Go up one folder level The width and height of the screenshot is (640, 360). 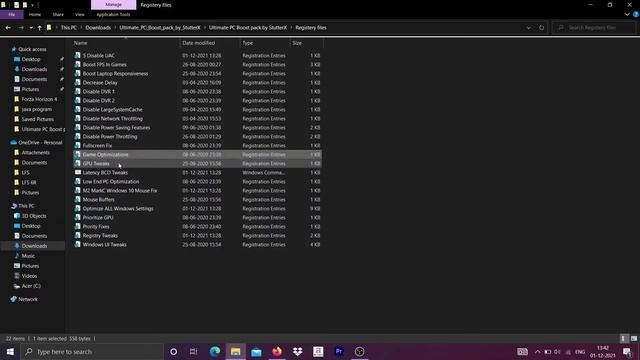40,28
